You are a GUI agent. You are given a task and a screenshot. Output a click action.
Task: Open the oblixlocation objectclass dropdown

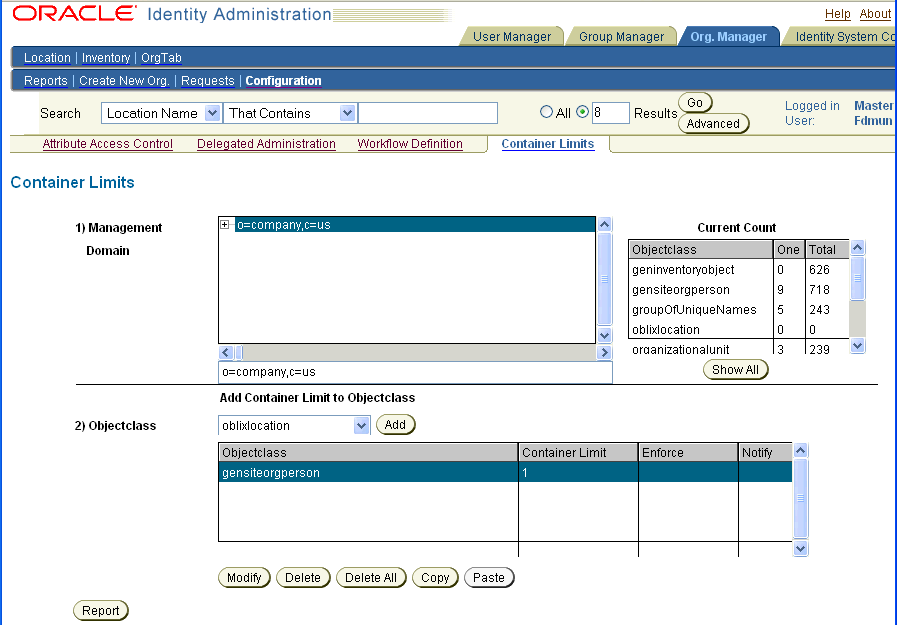pos(361,425)
